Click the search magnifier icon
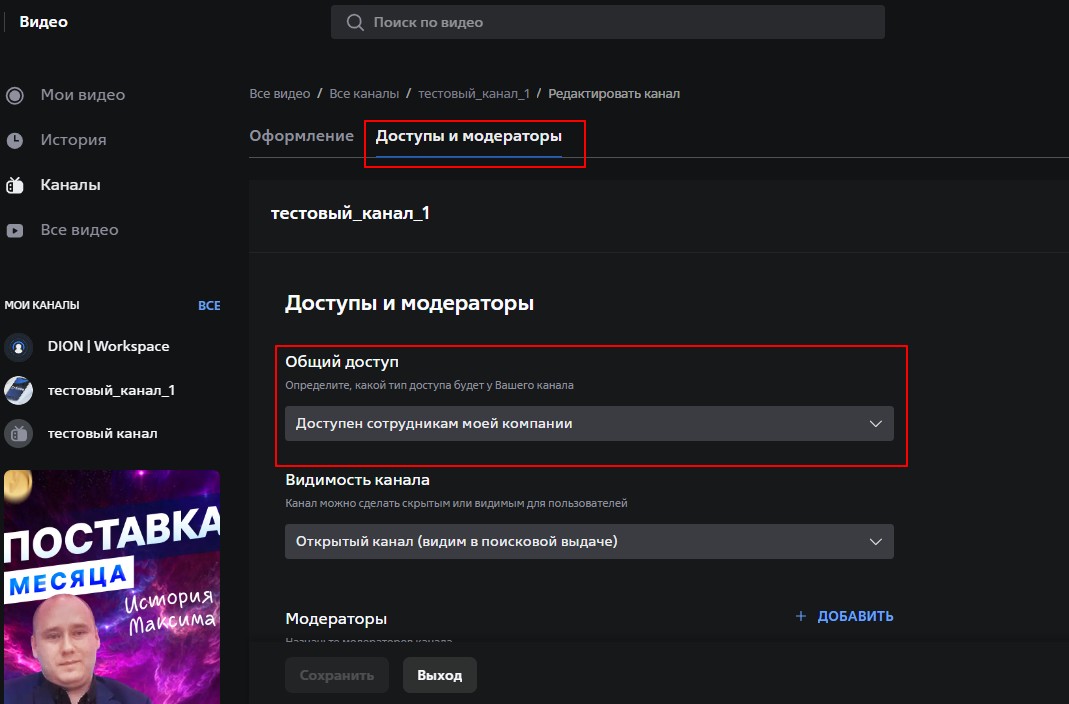The image size is (1069, 704). pyautogui.click(x=354, y=22)
